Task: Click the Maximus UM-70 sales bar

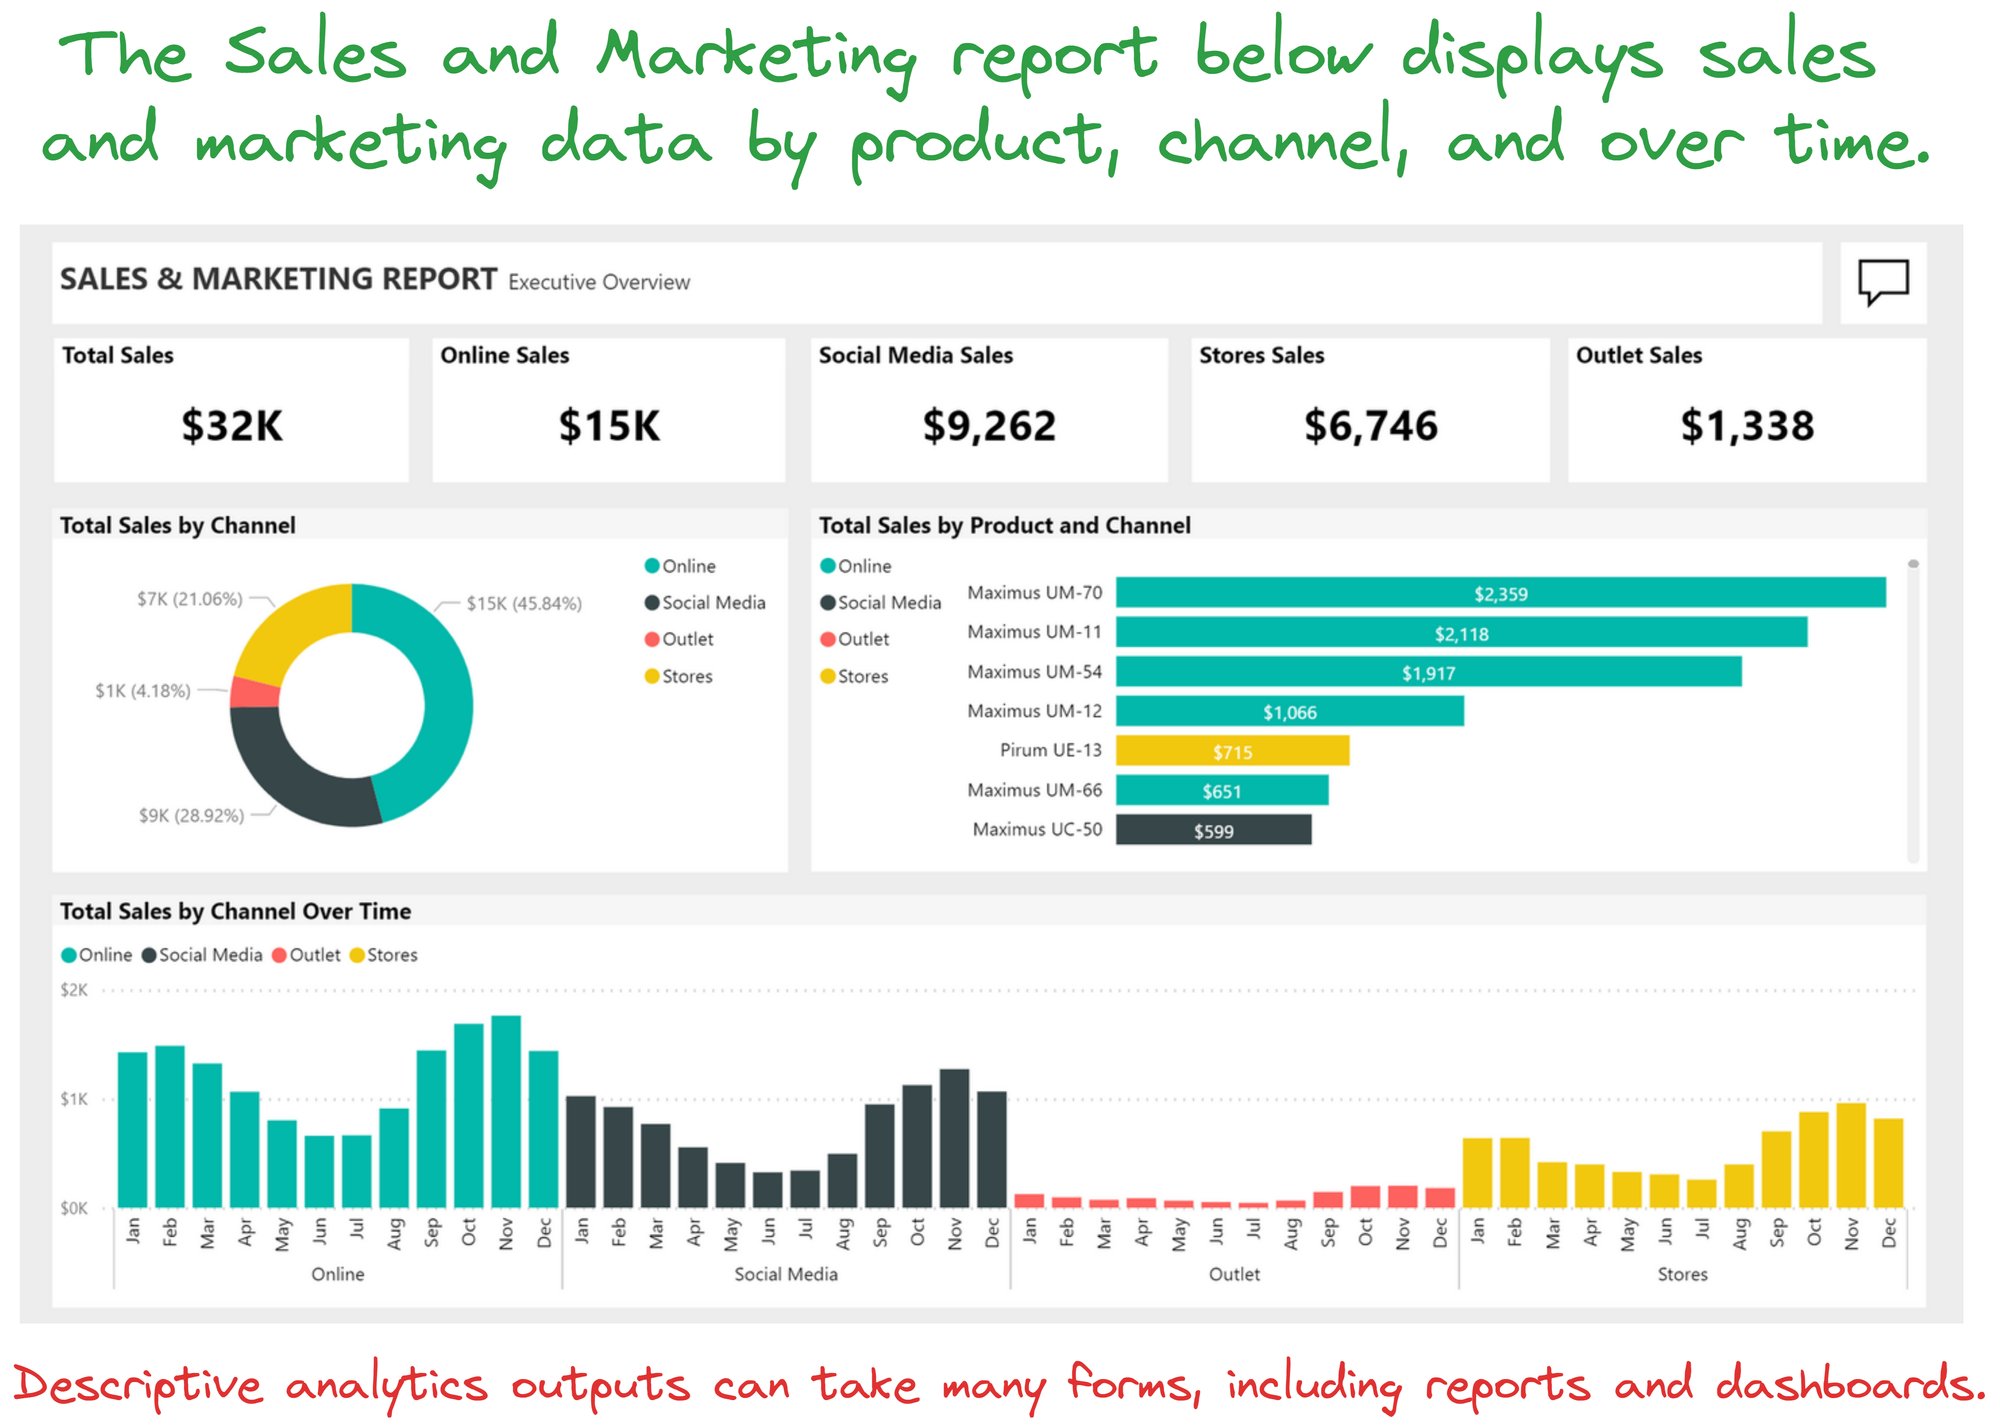Action: click(x=1500, y=593)
